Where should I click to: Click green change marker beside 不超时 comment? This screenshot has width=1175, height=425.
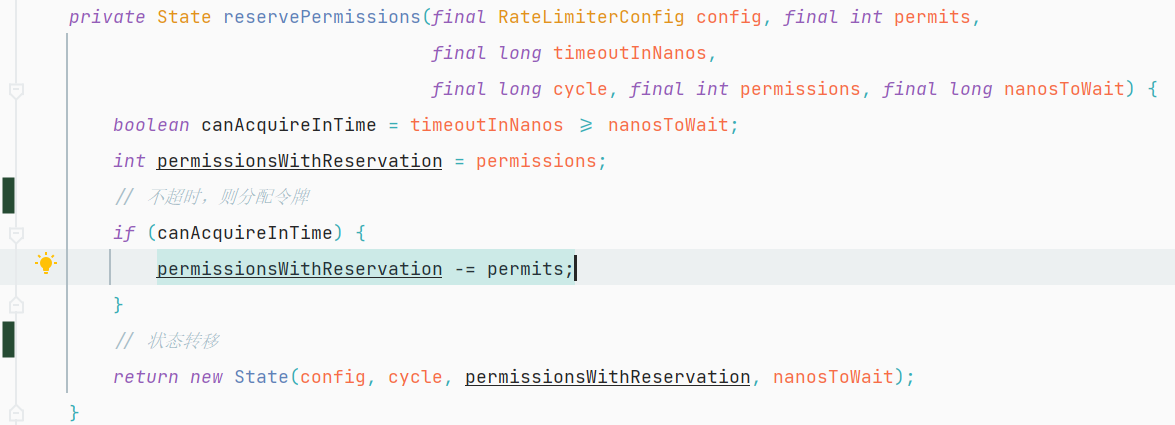(x=8, y=196)
